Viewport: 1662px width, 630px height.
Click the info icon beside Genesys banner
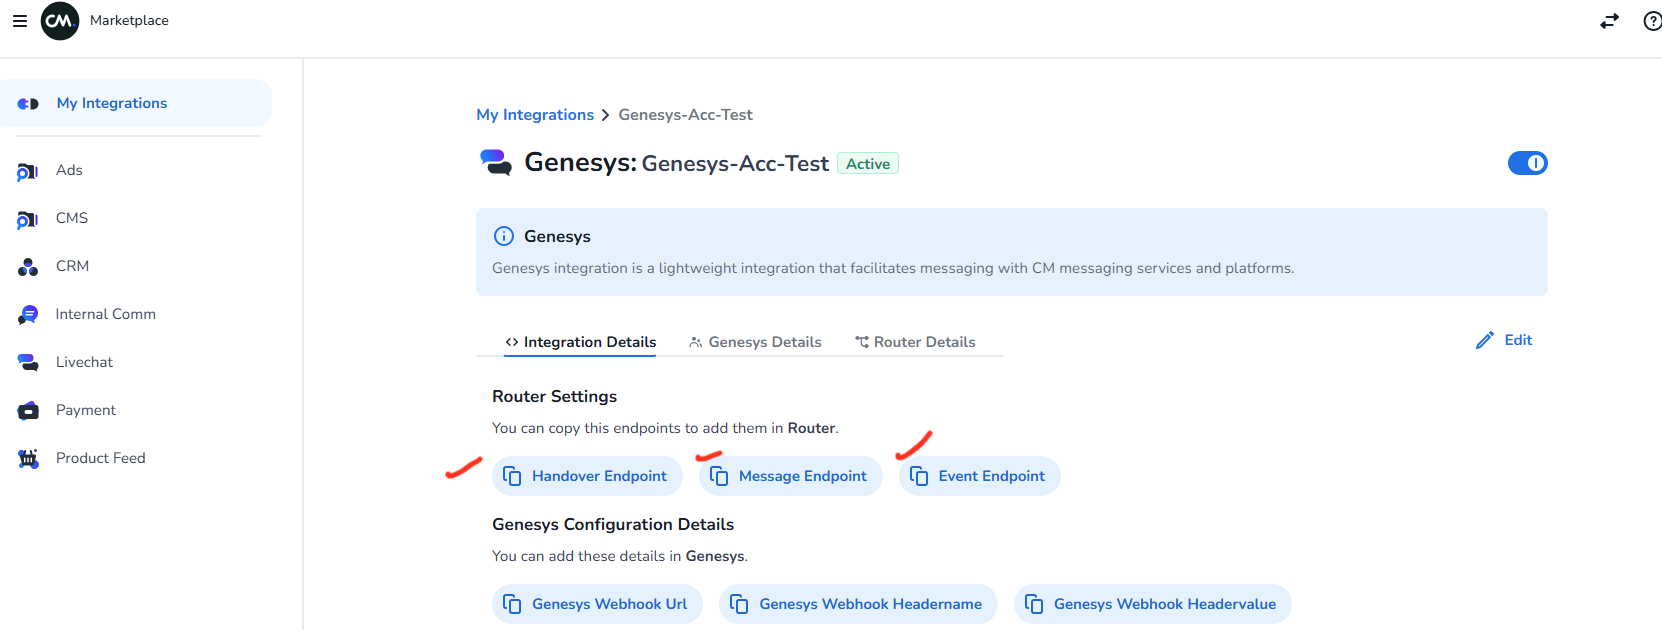[504, 236]
